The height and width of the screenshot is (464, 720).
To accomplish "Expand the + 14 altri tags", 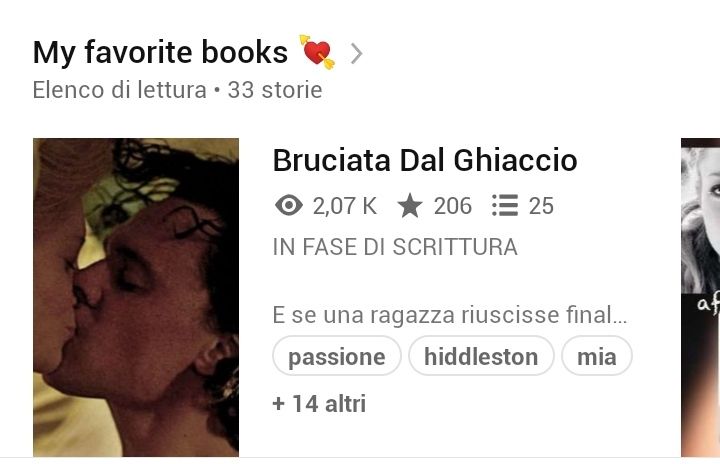I will (x=319, y=404).
